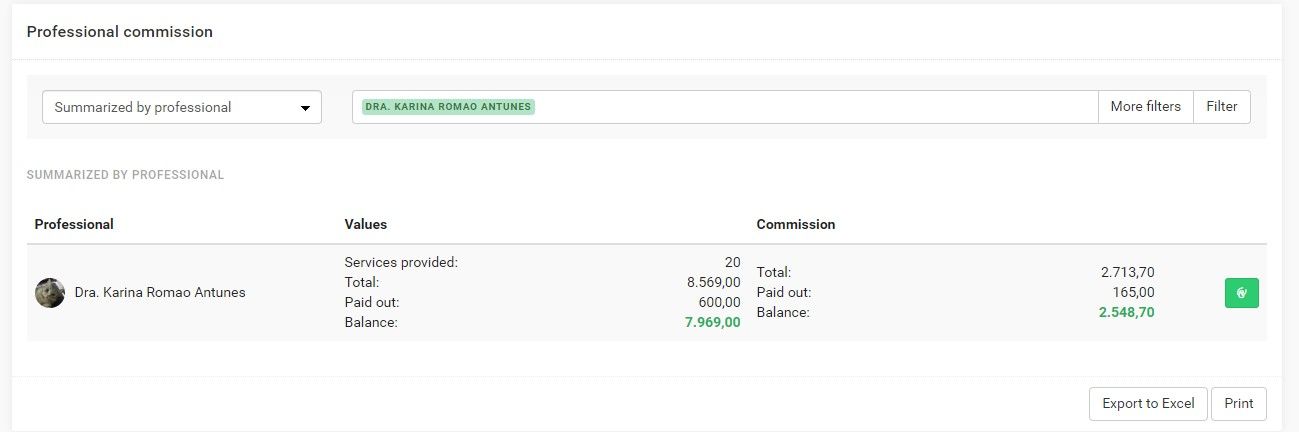Image resolution: width=1299 pixels, height=432 pixels.
Task: Select the Dra. Karina Romao Antunes row name
Action: click(x=160, y=293)
